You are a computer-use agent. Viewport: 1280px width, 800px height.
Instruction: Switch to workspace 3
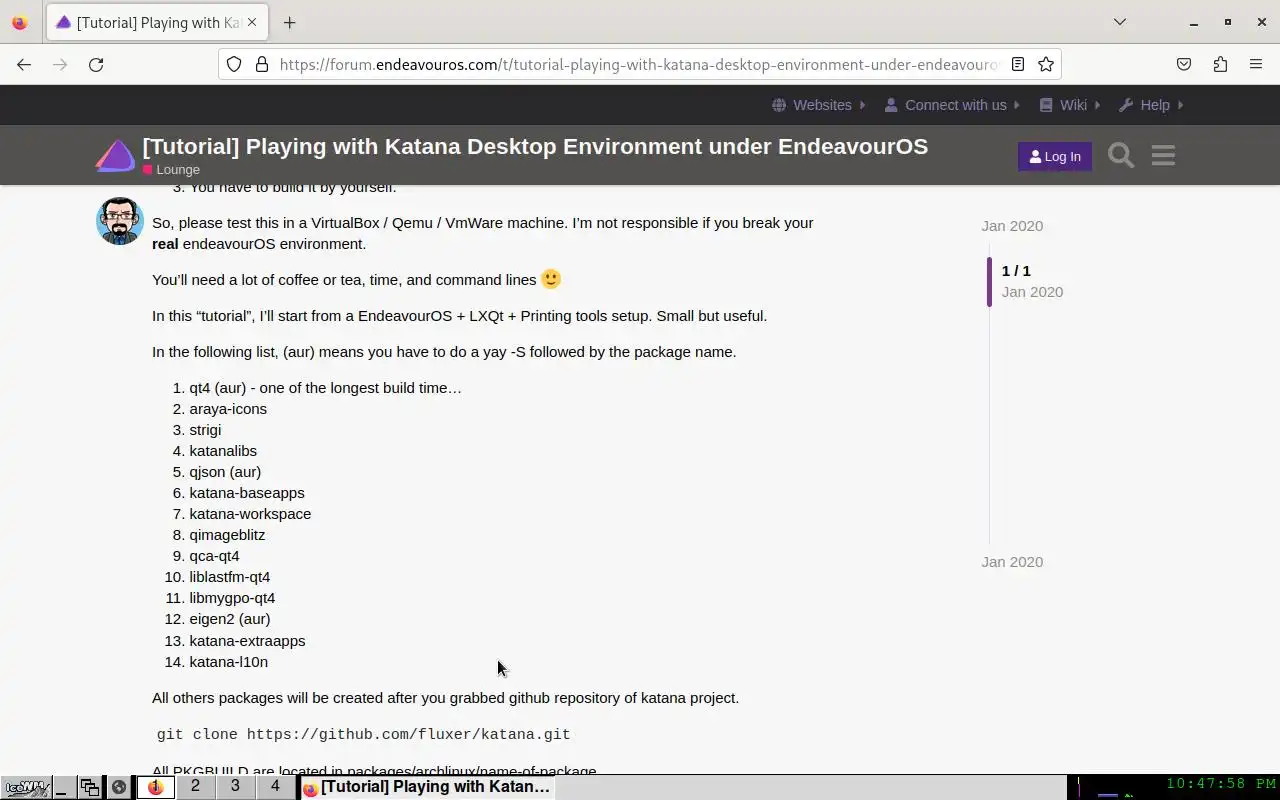coord(235,787)
